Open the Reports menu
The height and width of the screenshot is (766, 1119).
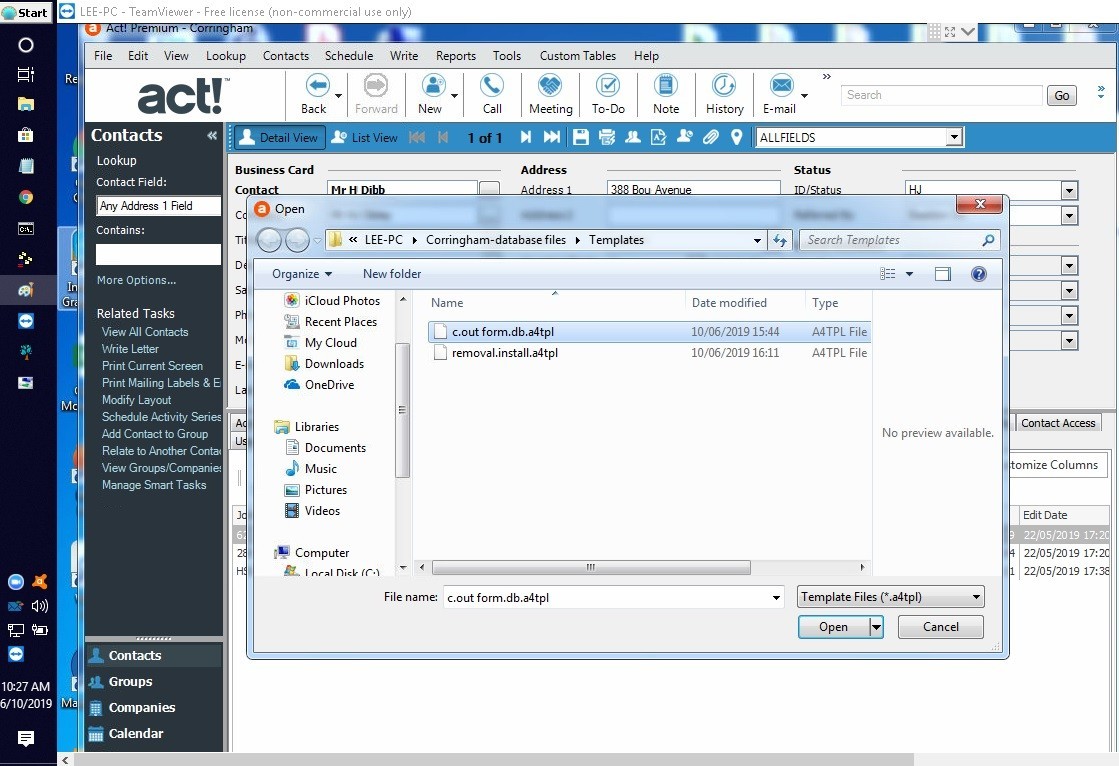456,56
